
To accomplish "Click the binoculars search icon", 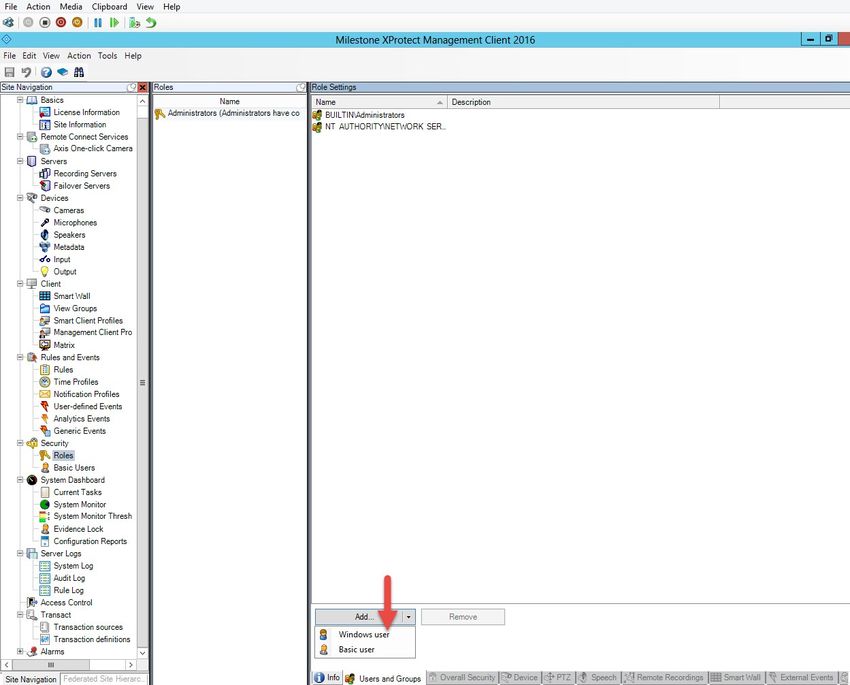I will pyautogui.click(x=79, y=72).
